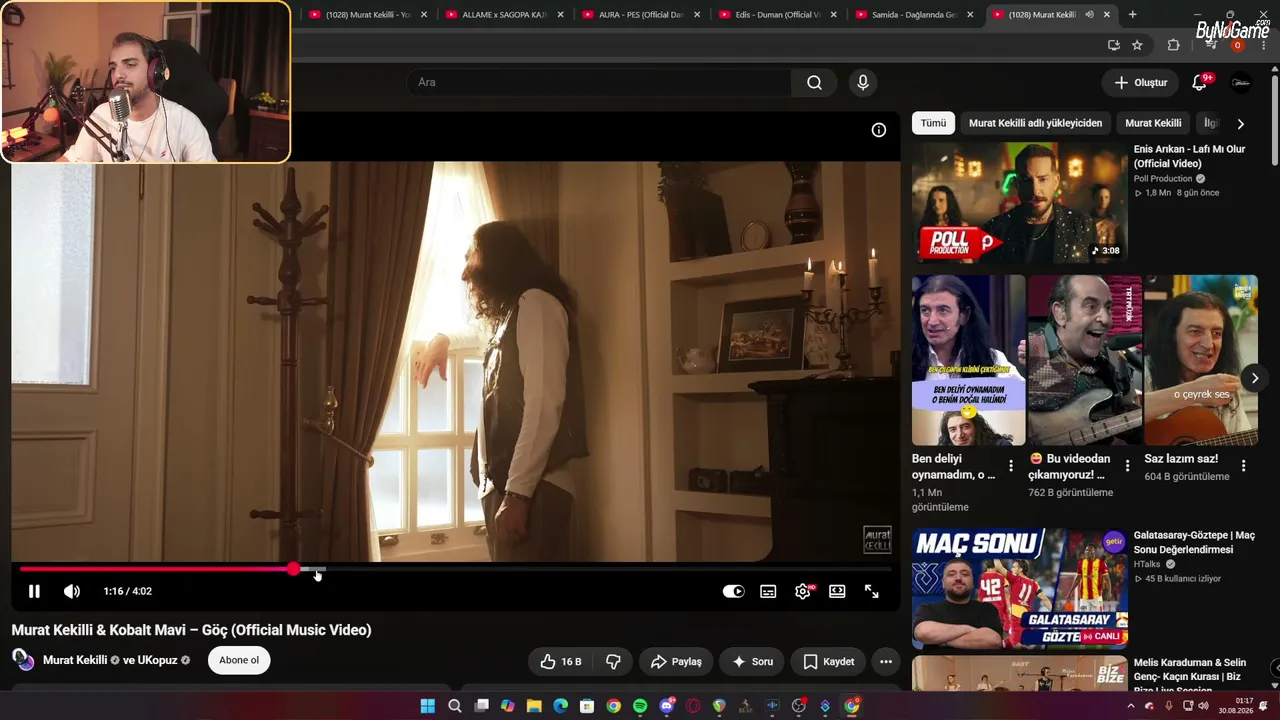Open Discord from the taskbar
Screen dimensions: 1280x720
pos(667,706)
